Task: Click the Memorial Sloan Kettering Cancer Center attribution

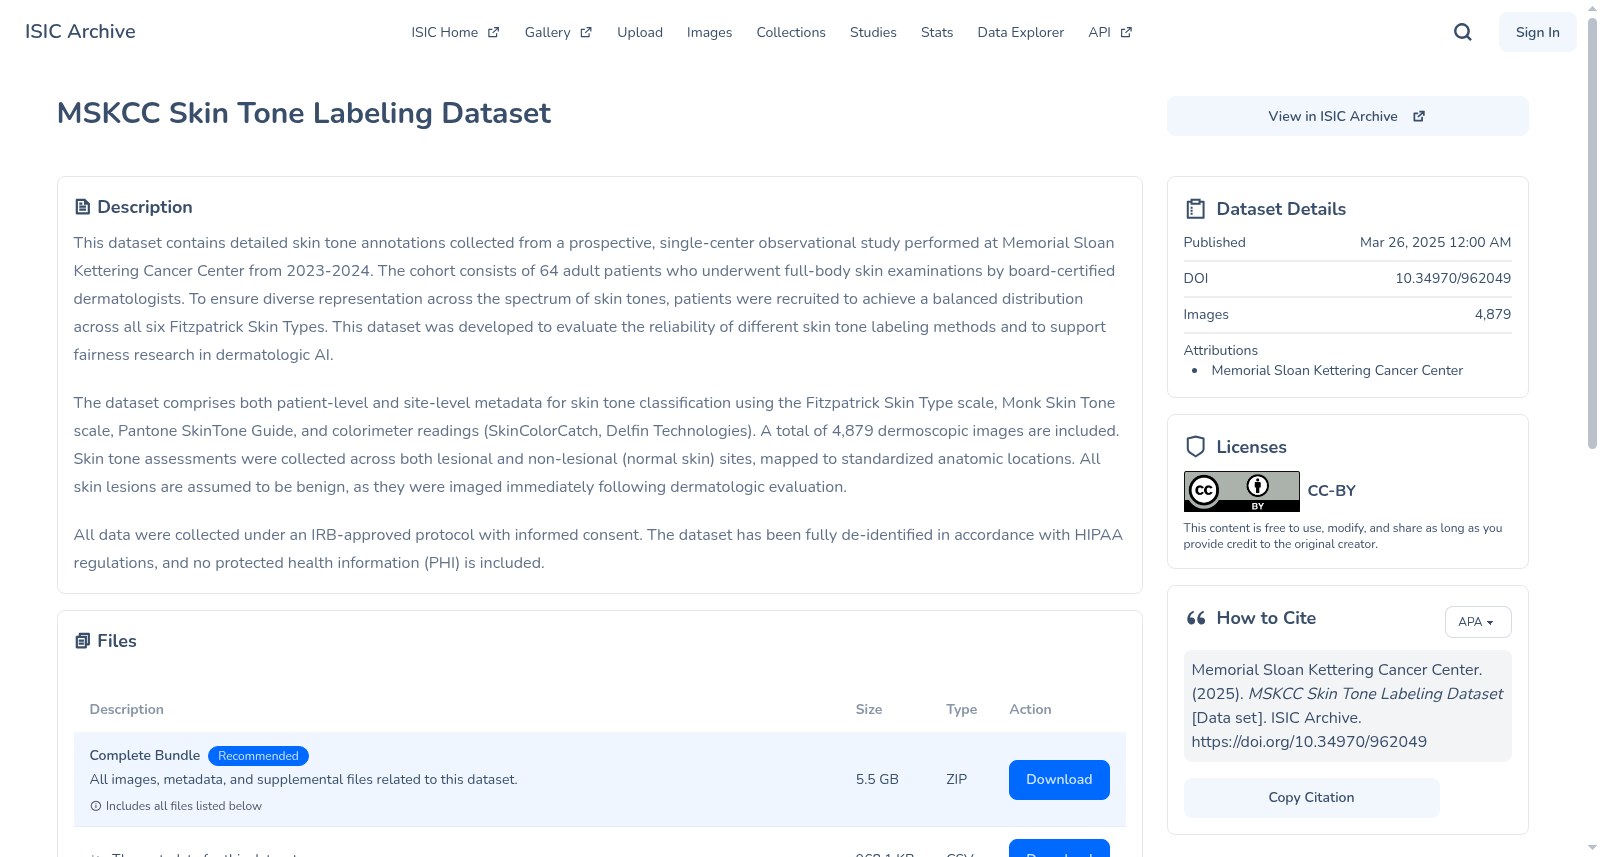Action: [1337, 370]
